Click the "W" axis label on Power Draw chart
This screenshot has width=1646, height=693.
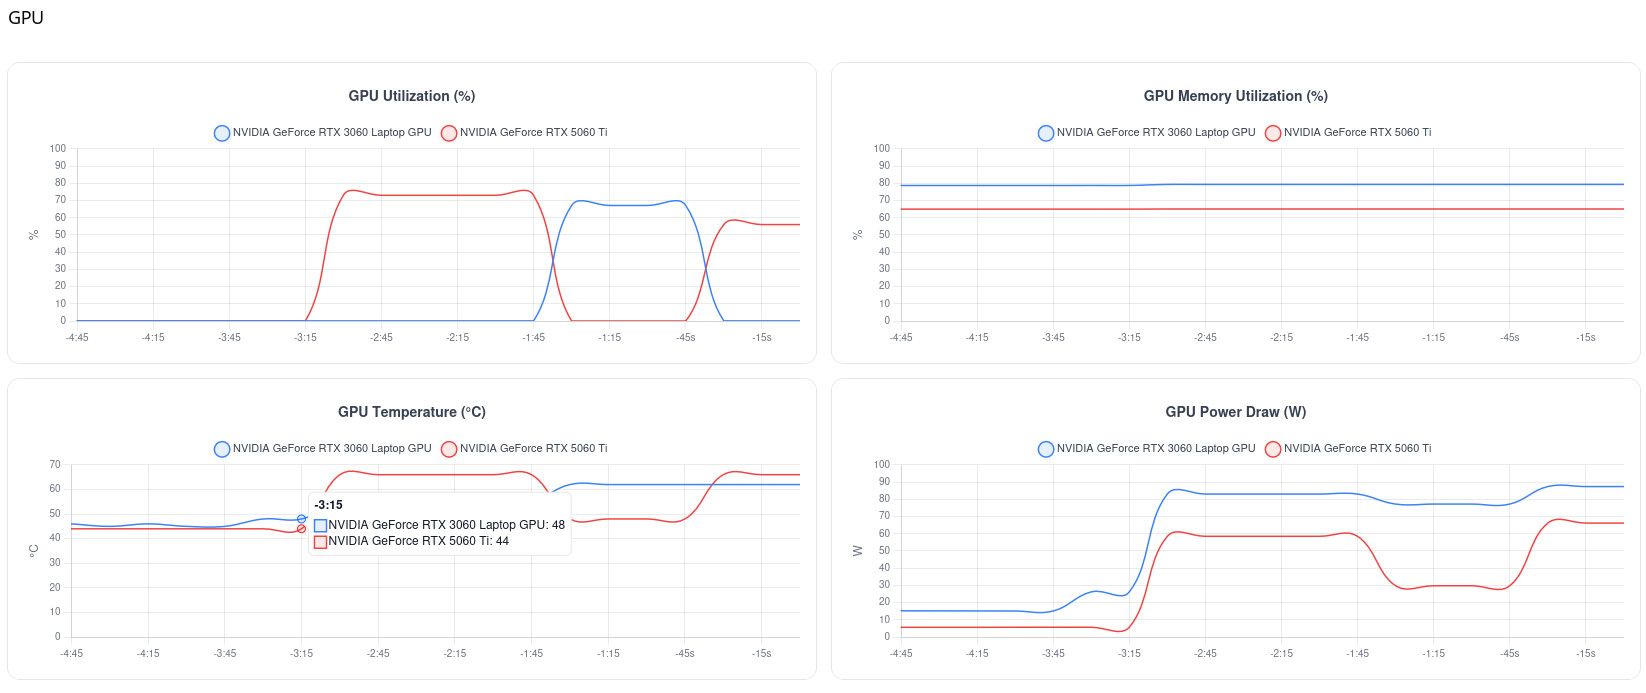coord(858,550)
